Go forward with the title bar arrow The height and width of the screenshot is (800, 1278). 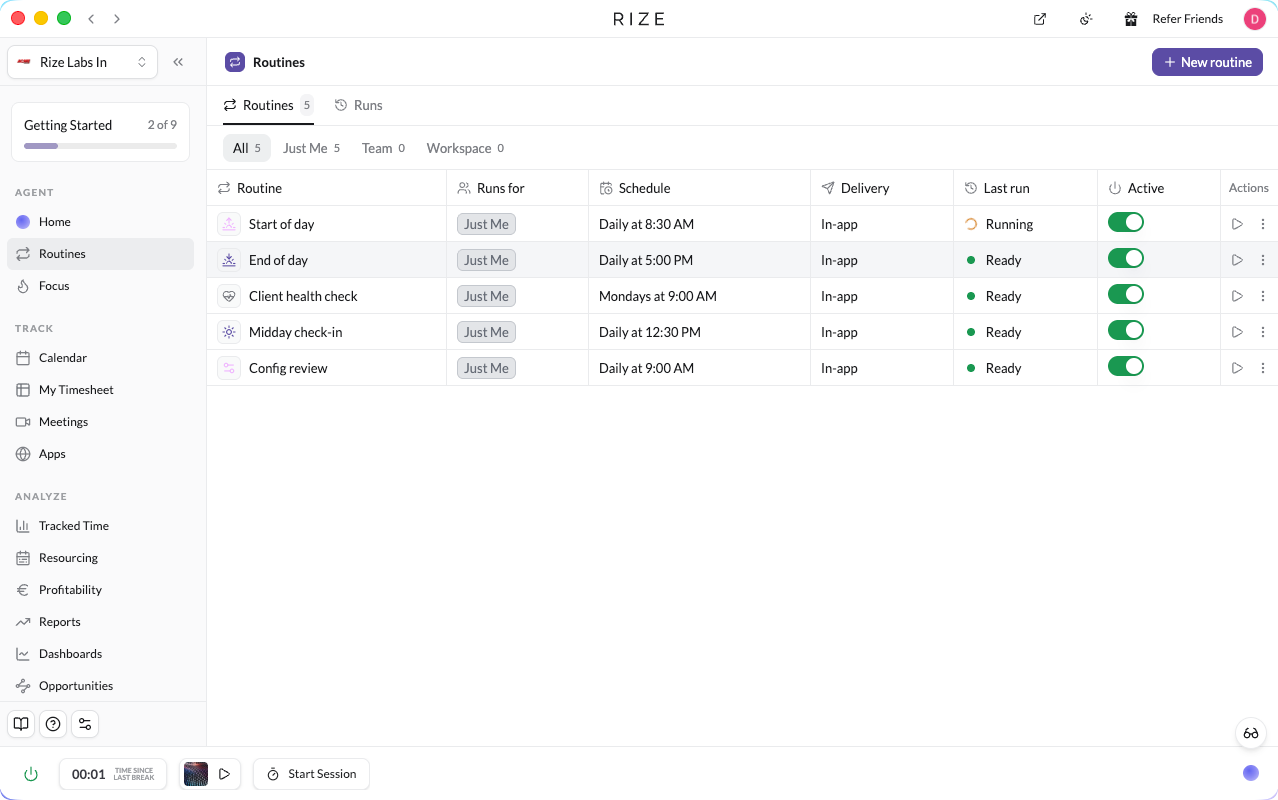pyautogui.click(x=117, y=19)
